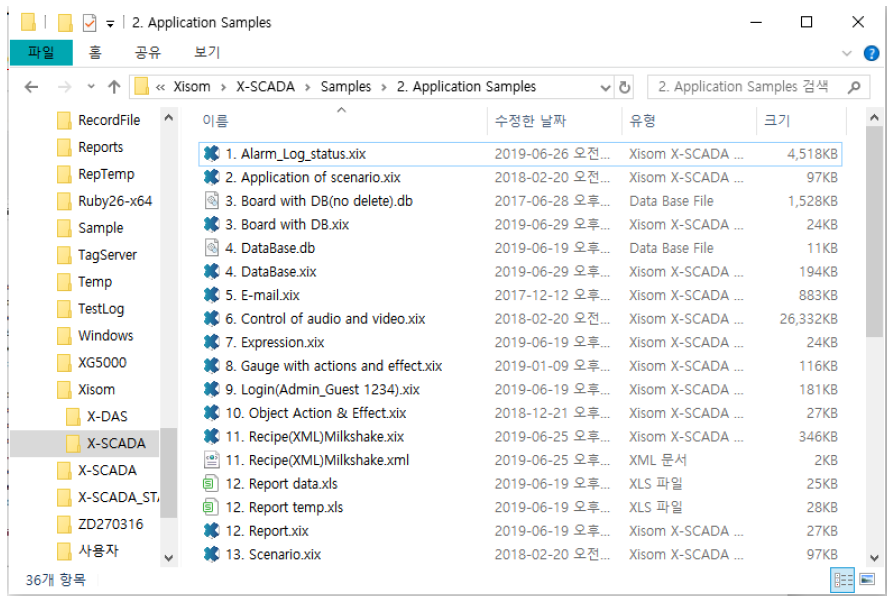
Task: Click the icon of 13. Scenario.xix
Action: (x=212, y=554)
